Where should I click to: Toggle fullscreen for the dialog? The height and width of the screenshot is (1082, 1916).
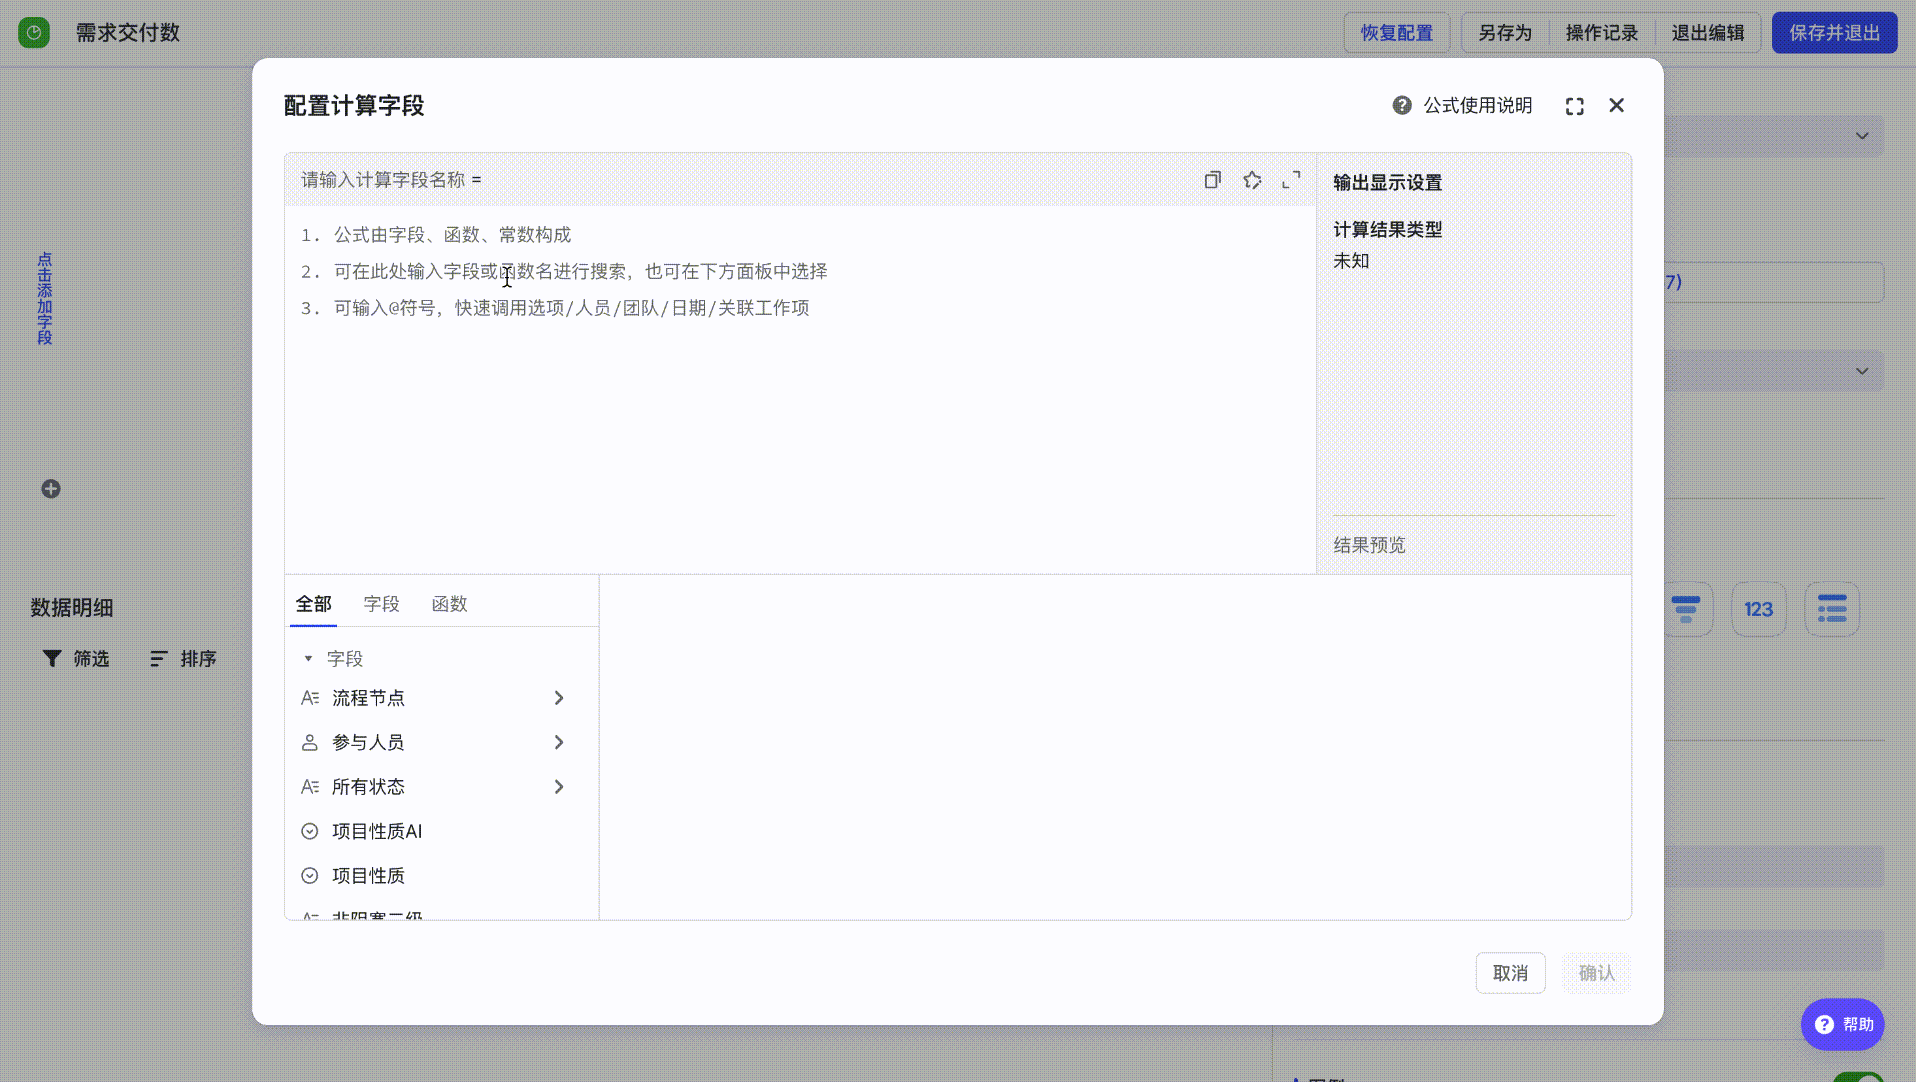point(1575,106)
